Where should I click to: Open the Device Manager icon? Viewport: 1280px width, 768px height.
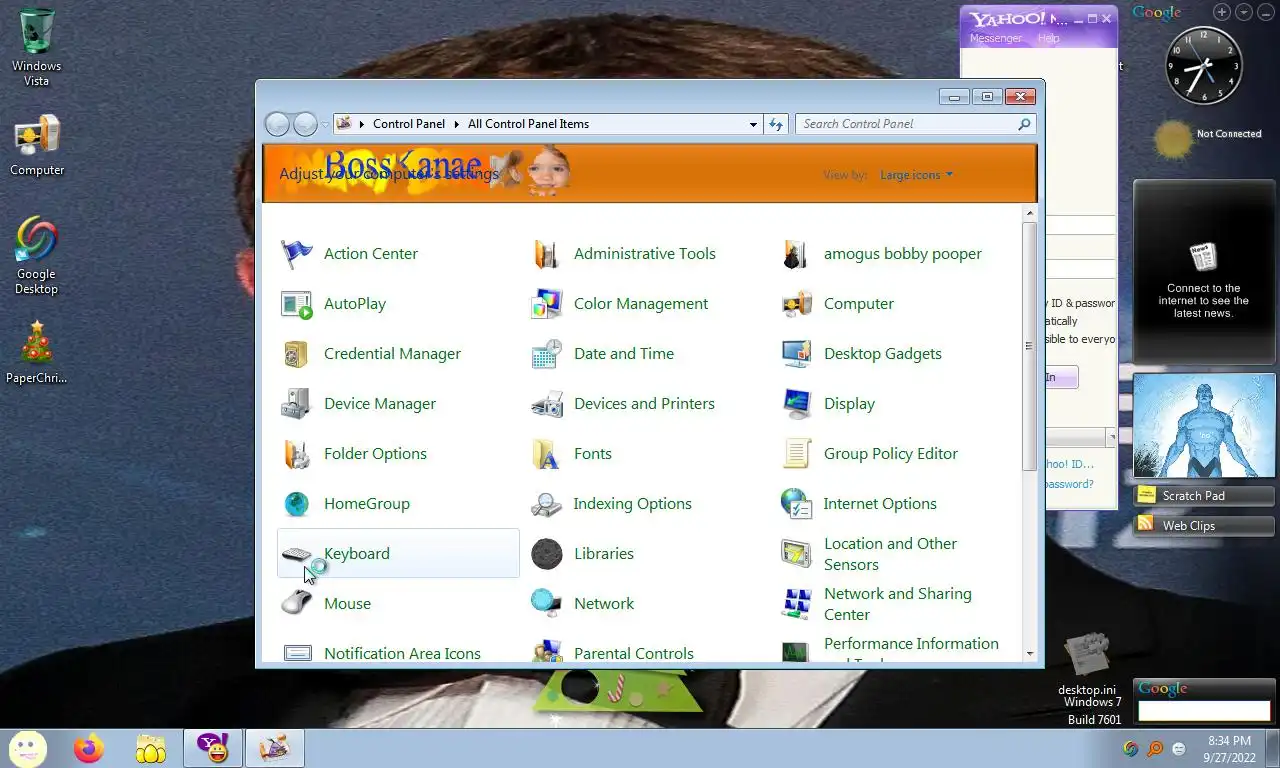click(x=296, y=404)
